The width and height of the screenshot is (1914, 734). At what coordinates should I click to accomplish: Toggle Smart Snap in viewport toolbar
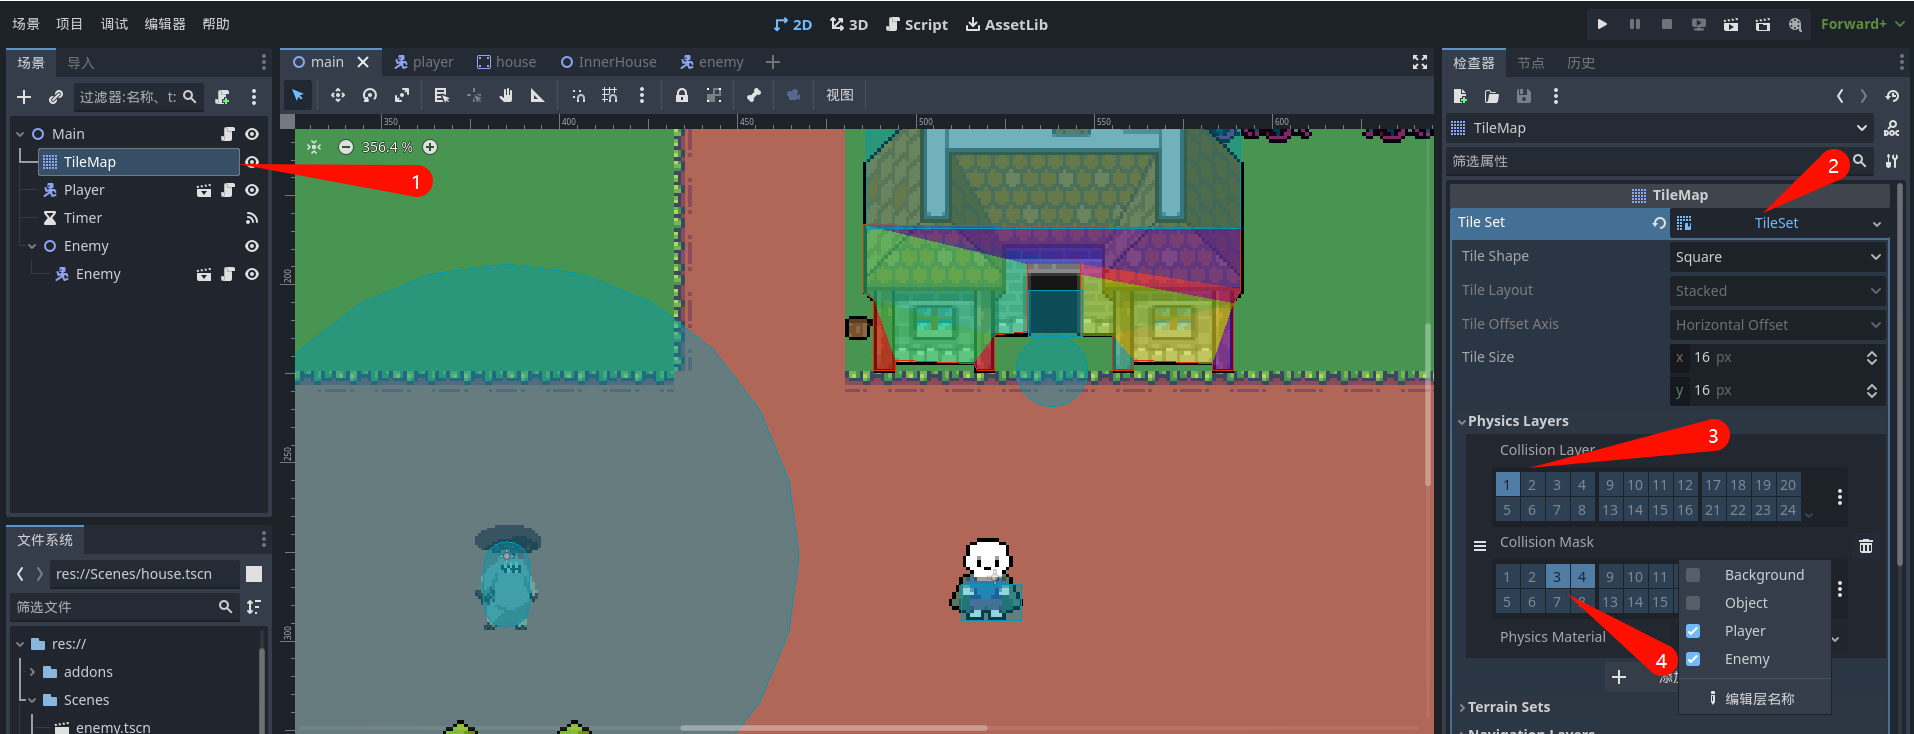coord(578,95)
